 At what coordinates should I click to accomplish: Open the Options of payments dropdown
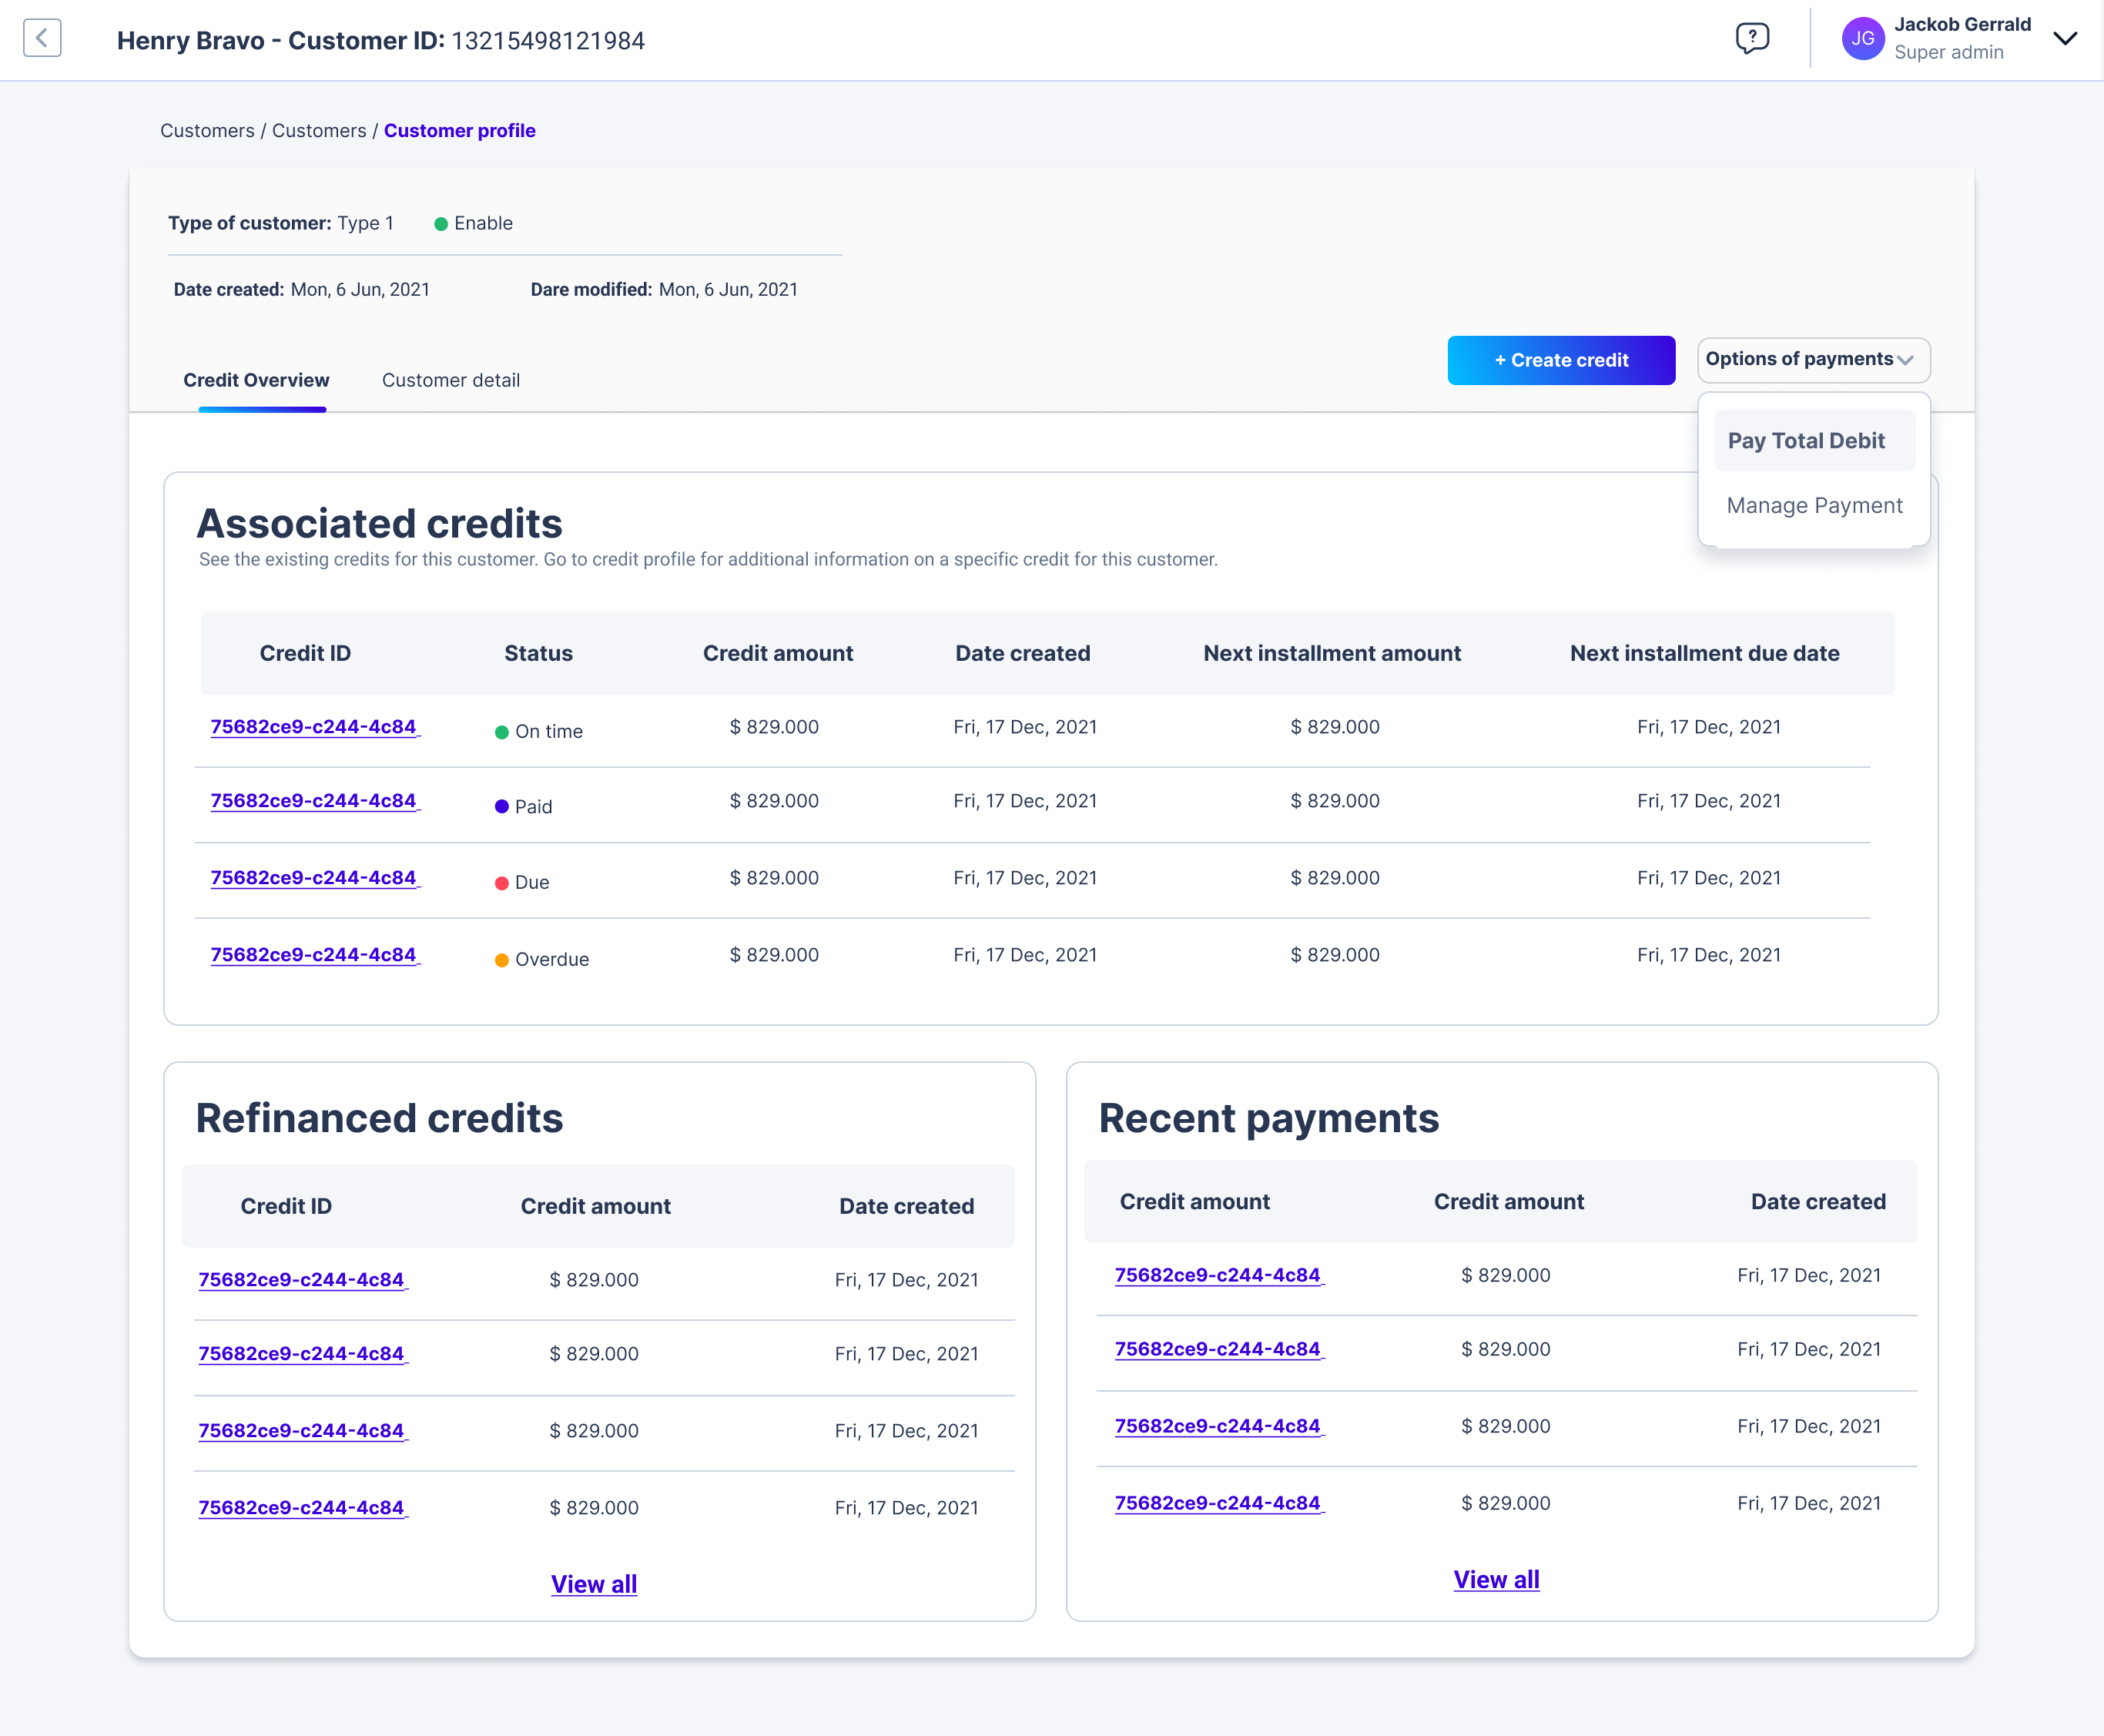(1812, 360)
